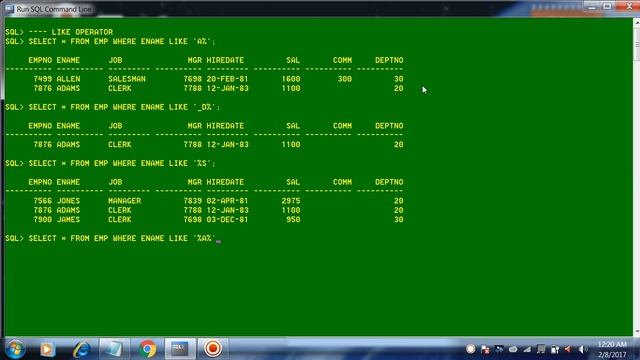
Task: Click the ENAME value JAMES
Action: (x=68, y=220)
